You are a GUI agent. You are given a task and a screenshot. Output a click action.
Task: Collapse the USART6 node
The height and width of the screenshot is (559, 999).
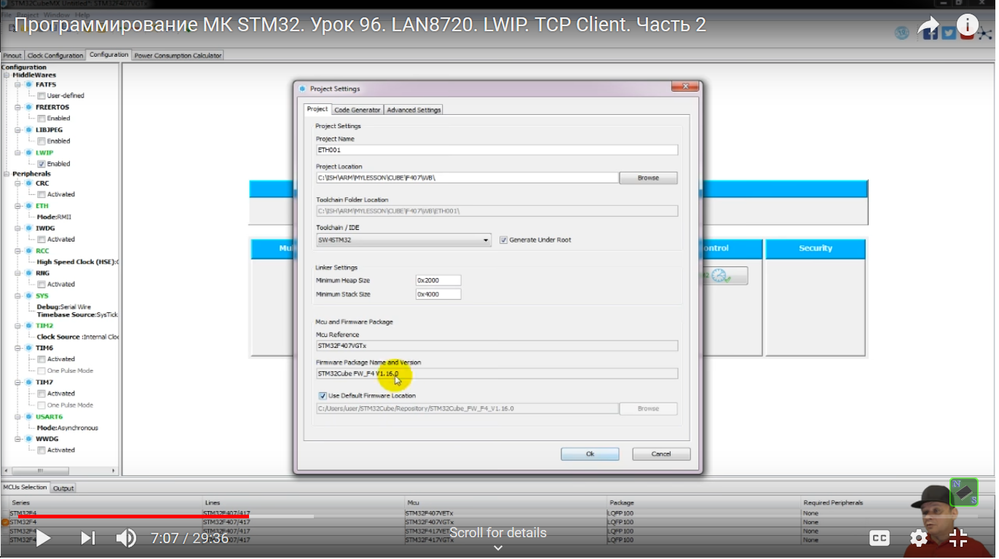click(x=18, y=417)
